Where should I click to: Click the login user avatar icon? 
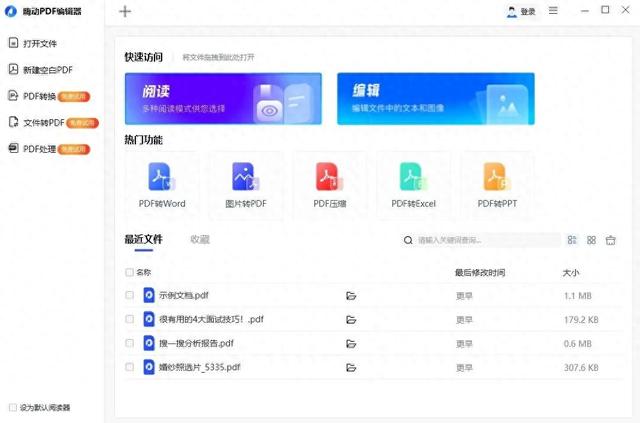tap(511, 11)
